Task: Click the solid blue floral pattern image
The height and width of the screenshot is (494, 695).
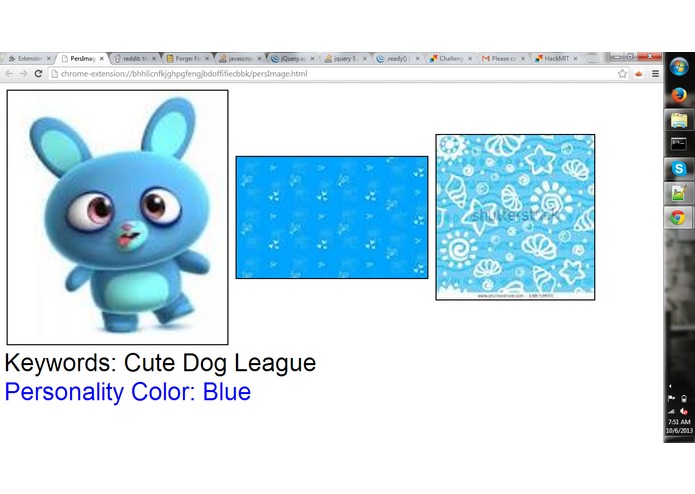Action: (x=332, y=217)
